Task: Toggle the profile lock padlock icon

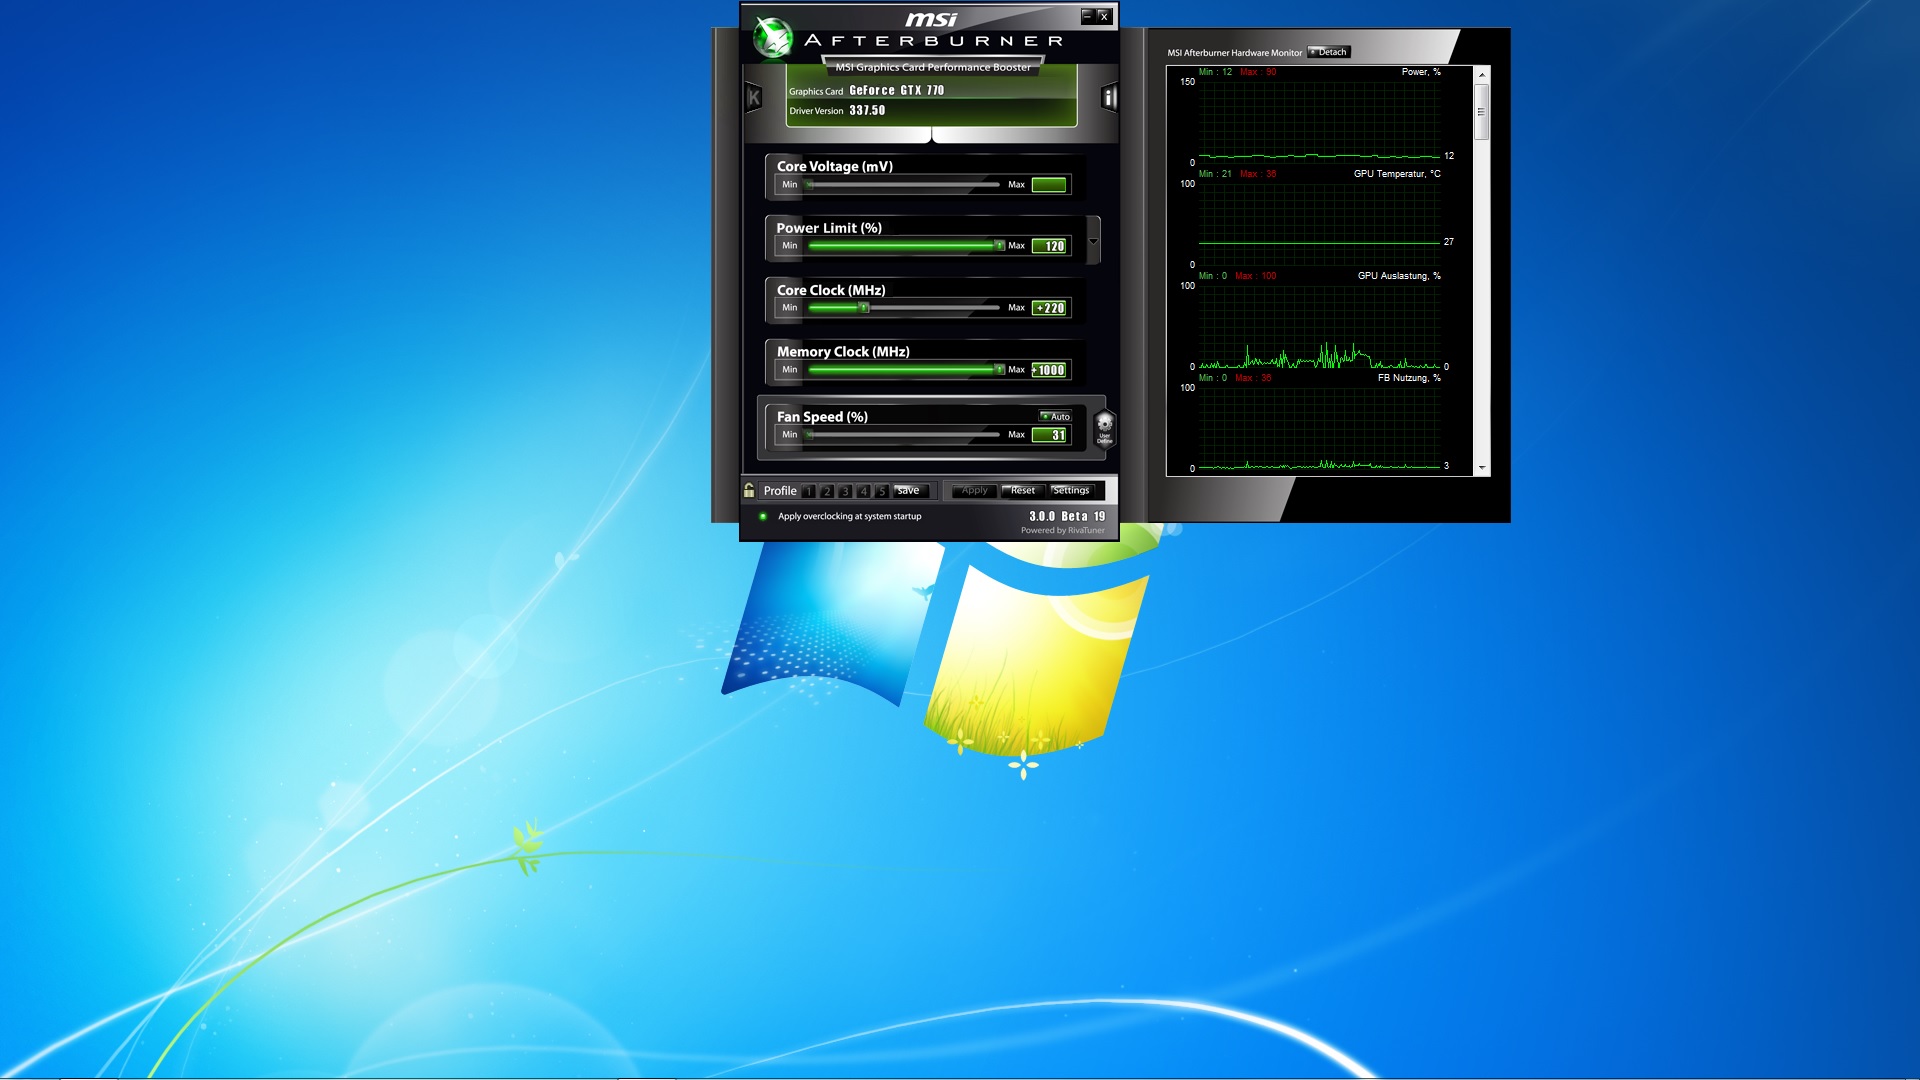Action: pos(749,490)
